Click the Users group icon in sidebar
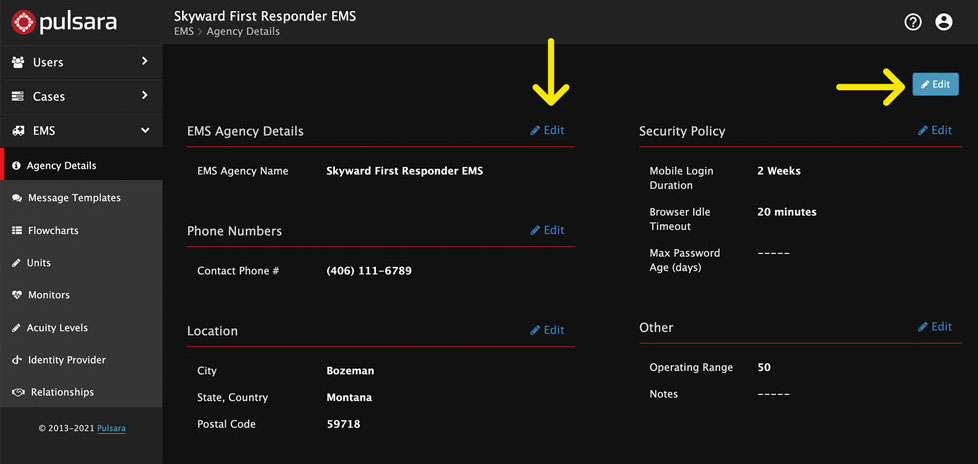This screenshot has height=464, width=978. [x=18, y=62]
